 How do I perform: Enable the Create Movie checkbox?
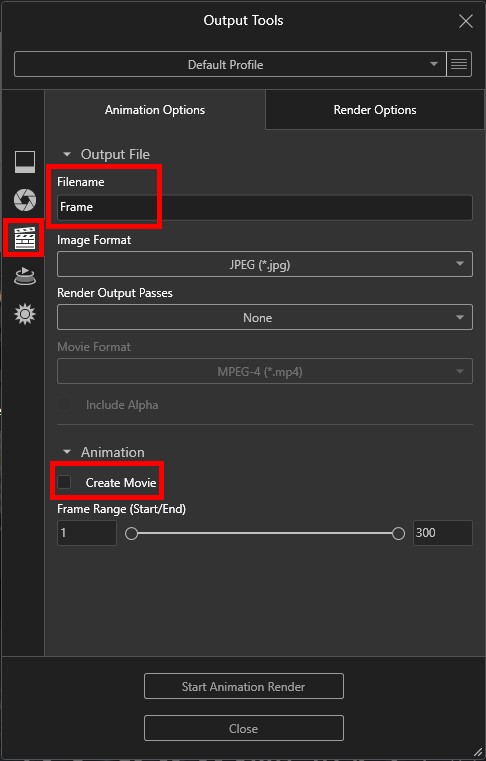(64, 482)
